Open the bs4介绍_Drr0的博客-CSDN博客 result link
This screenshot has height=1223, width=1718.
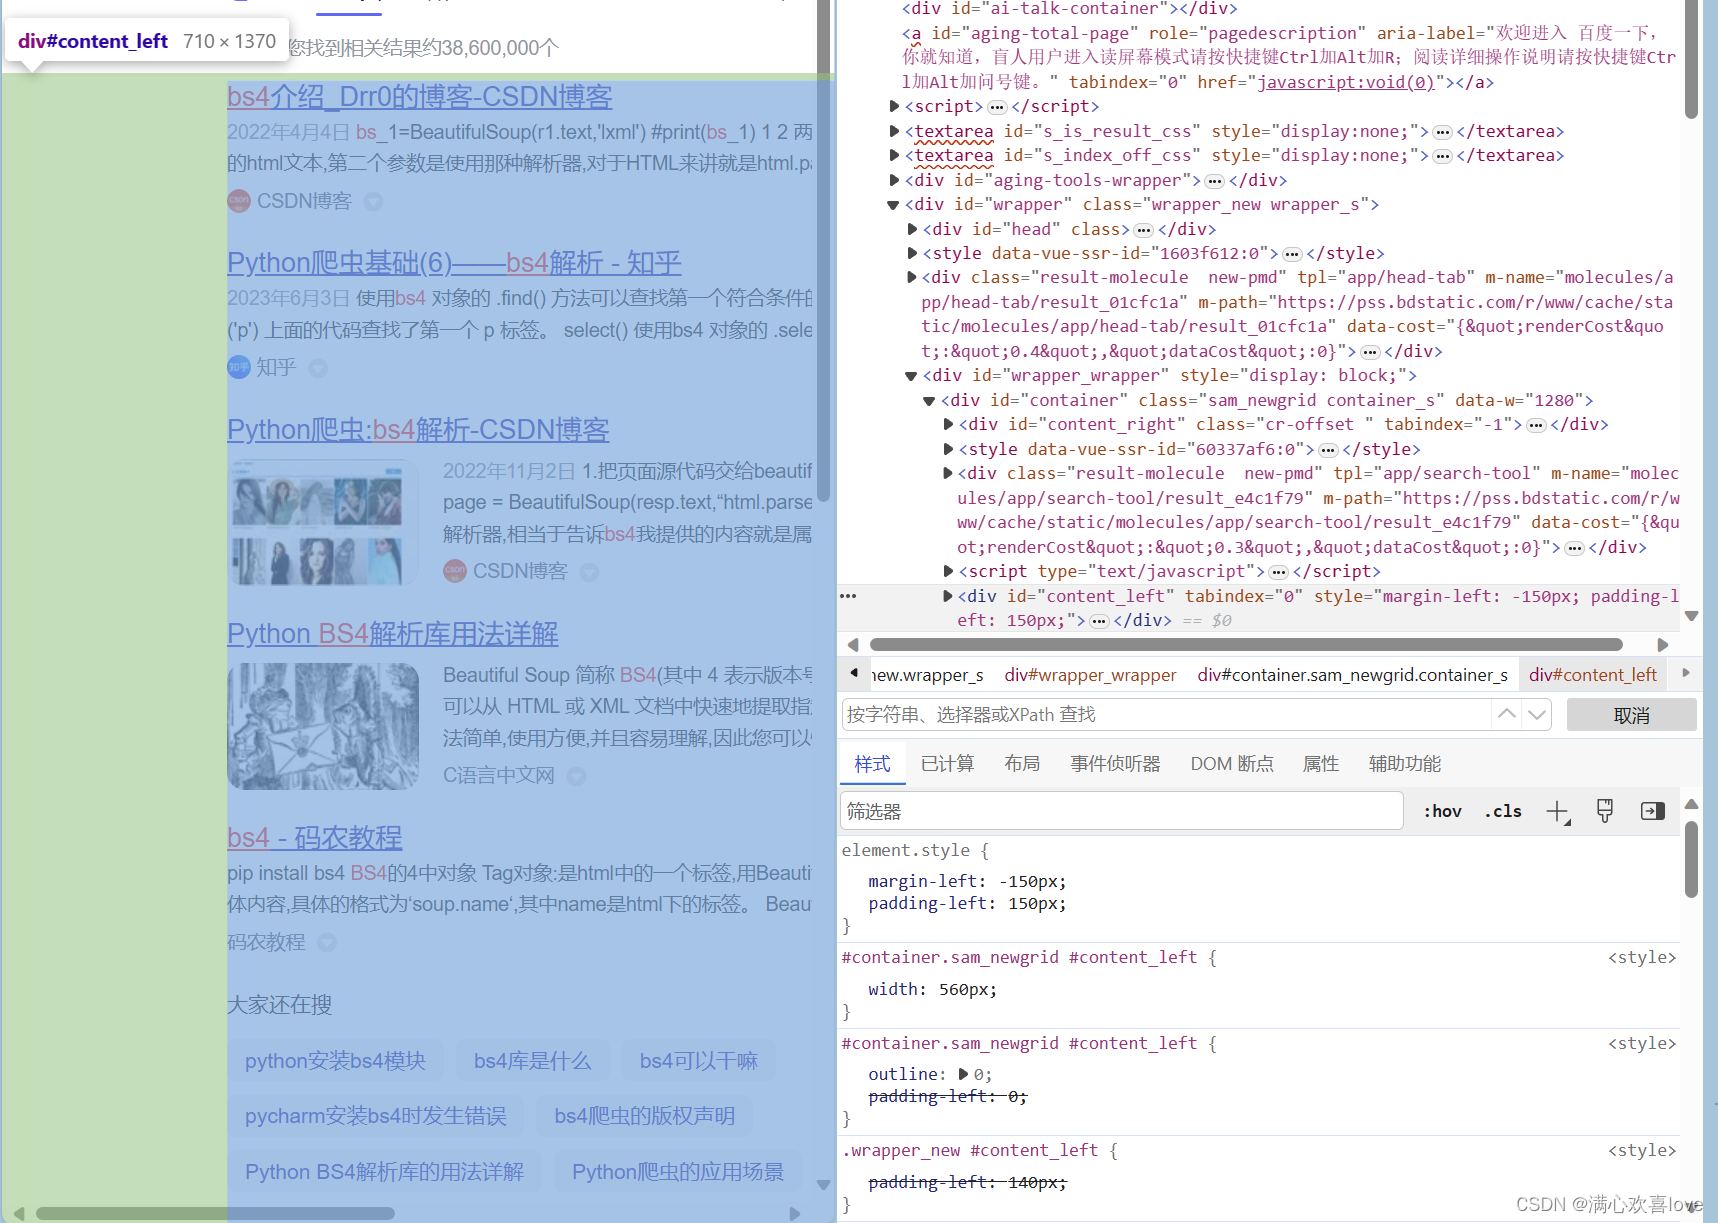coord(420,97)
